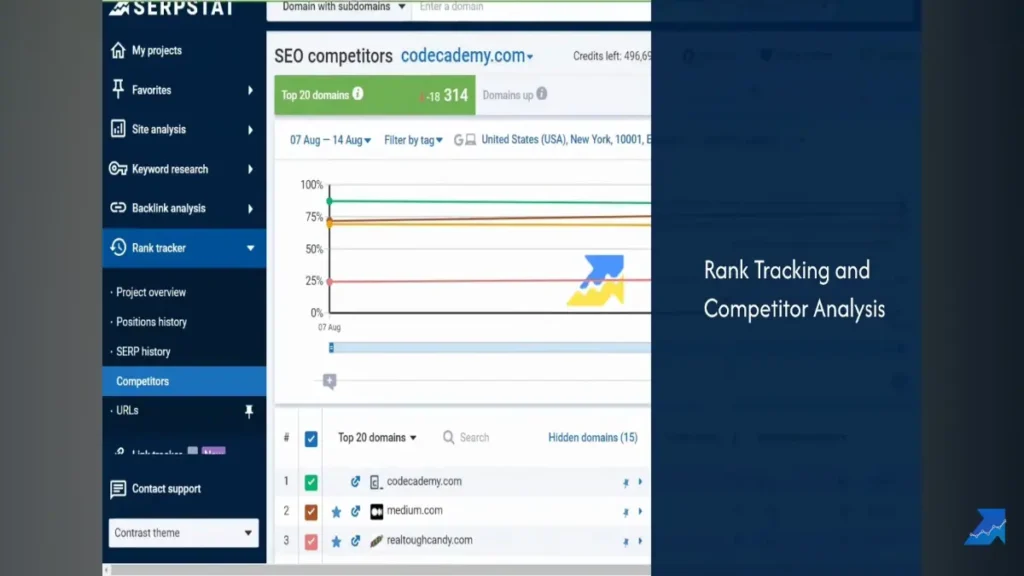
Task: Show info for Top 20 domains
Action: coord(358,94)
